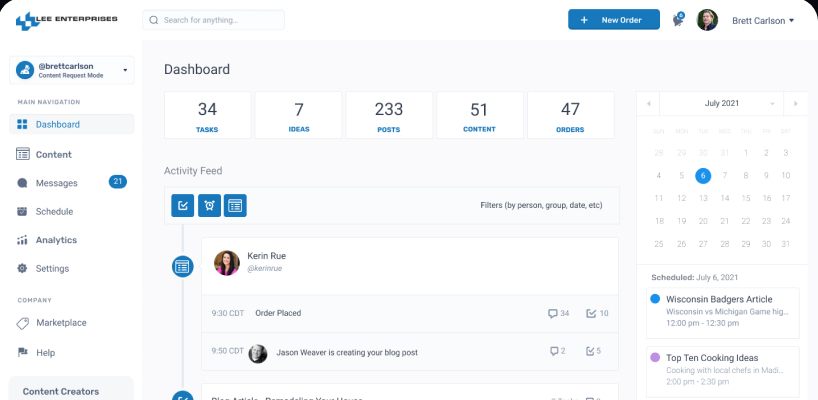The height and width of the screenshot is (400, 818).
Task: Toggle the alarm clock feed filter
Action: pyautogui.click(x=209, y=205)
